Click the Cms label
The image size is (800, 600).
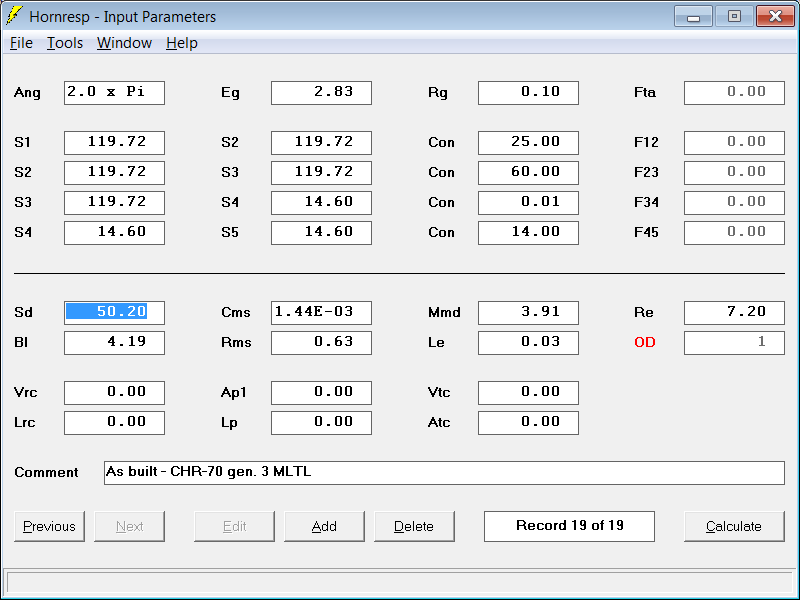[236, 312]
